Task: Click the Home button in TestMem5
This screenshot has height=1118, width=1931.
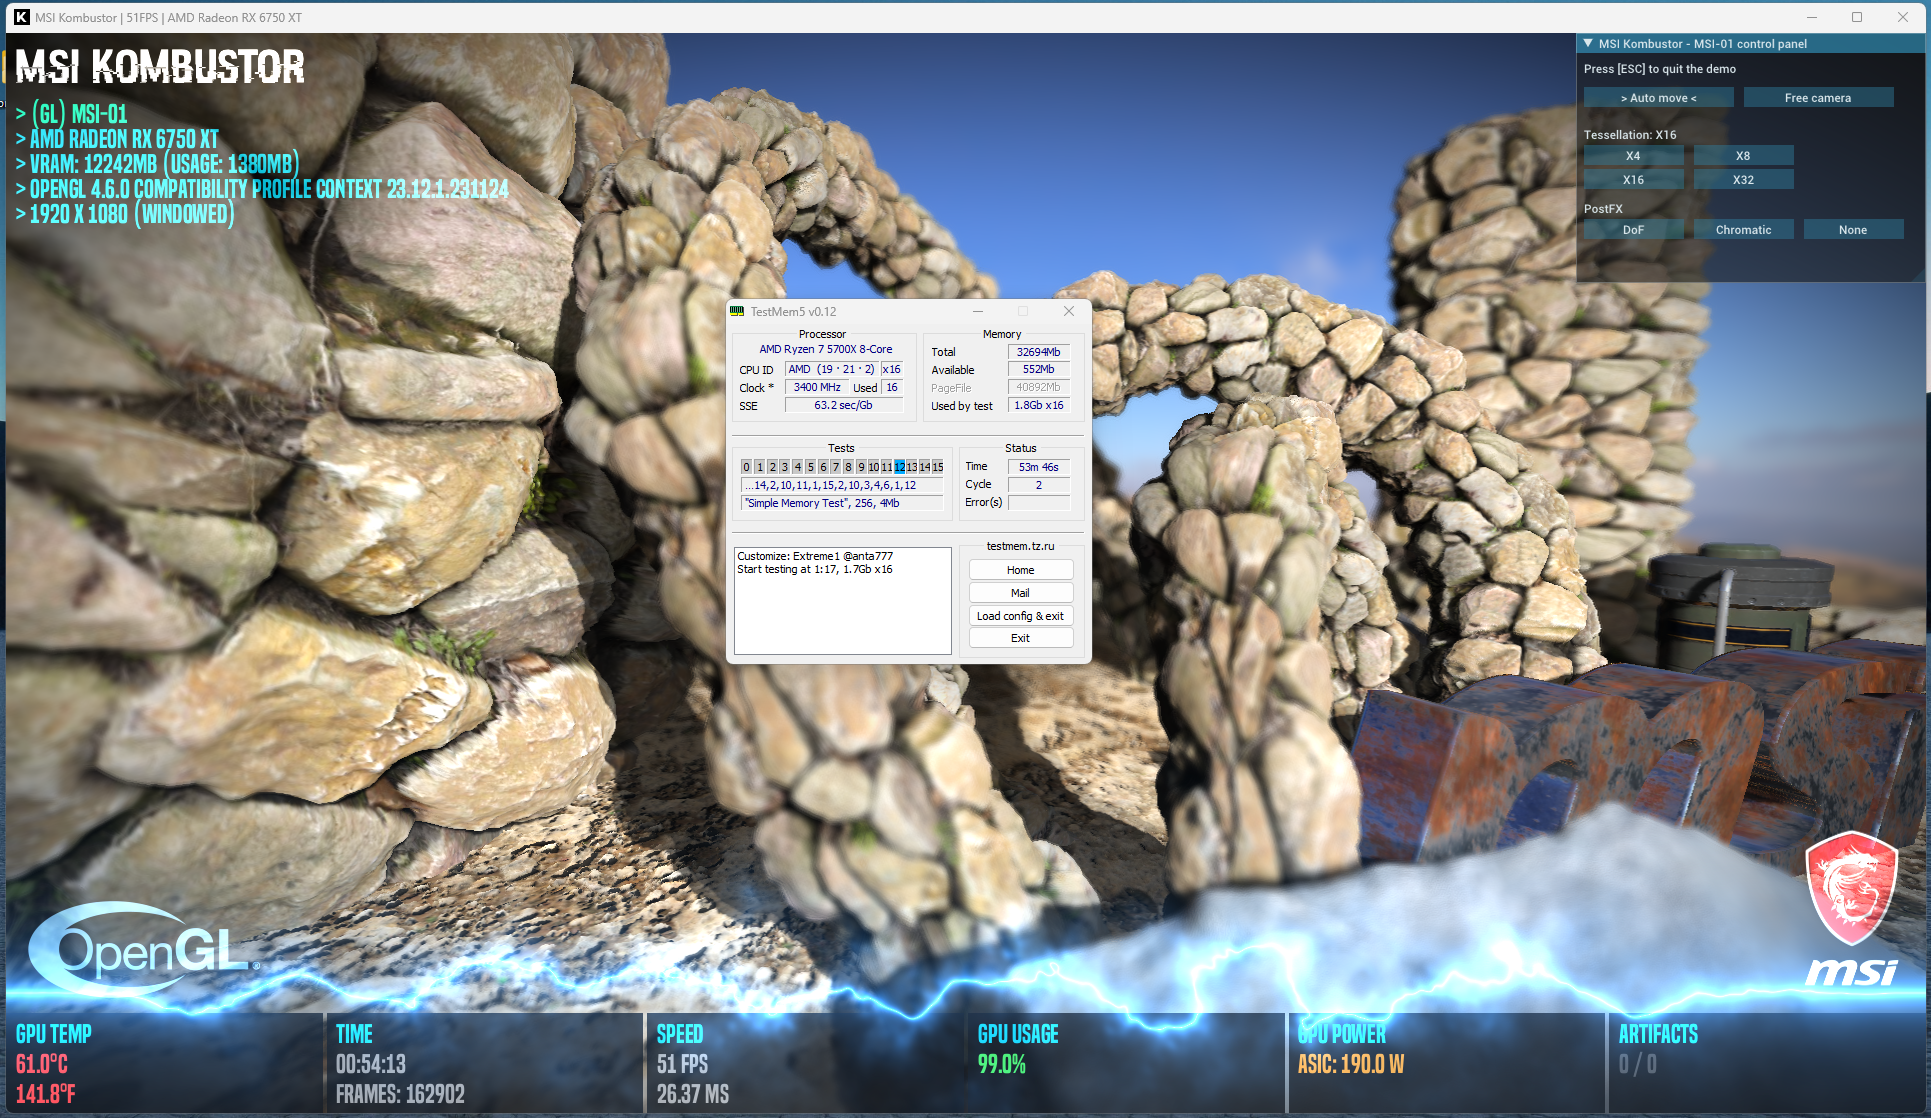Action: (1020, 570)
